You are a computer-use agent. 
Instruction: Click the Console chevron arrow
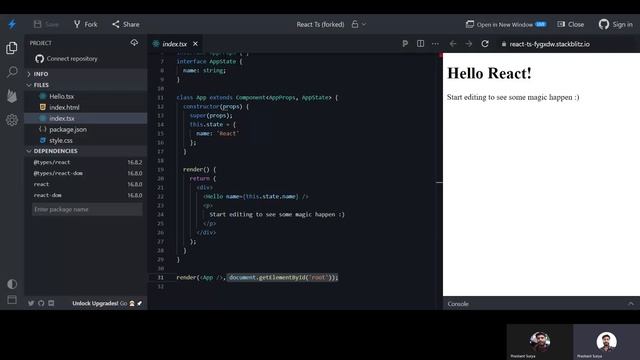tap(631, 304)
